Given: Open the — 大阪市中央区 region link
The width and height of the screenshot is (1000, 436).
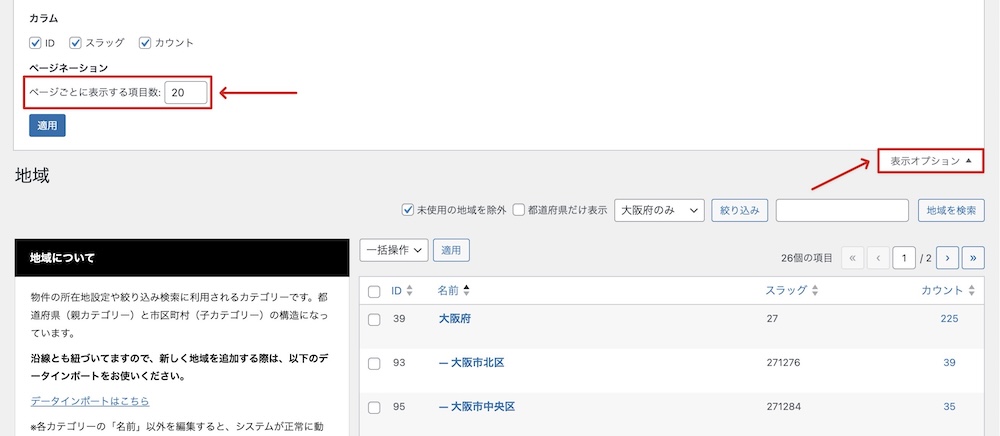Looking at the screenshot, I should (477, 407).
